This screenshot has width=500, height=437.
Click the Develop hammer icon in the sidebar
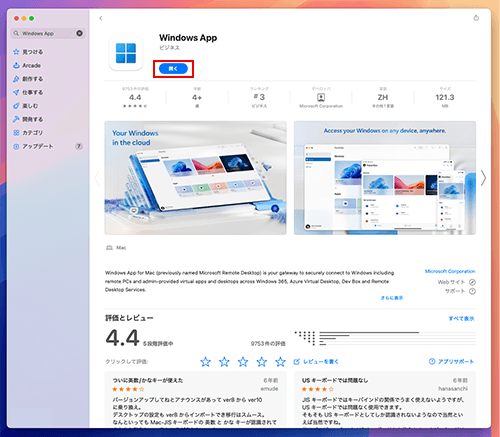pyautogui.click(x=16, y=119)
